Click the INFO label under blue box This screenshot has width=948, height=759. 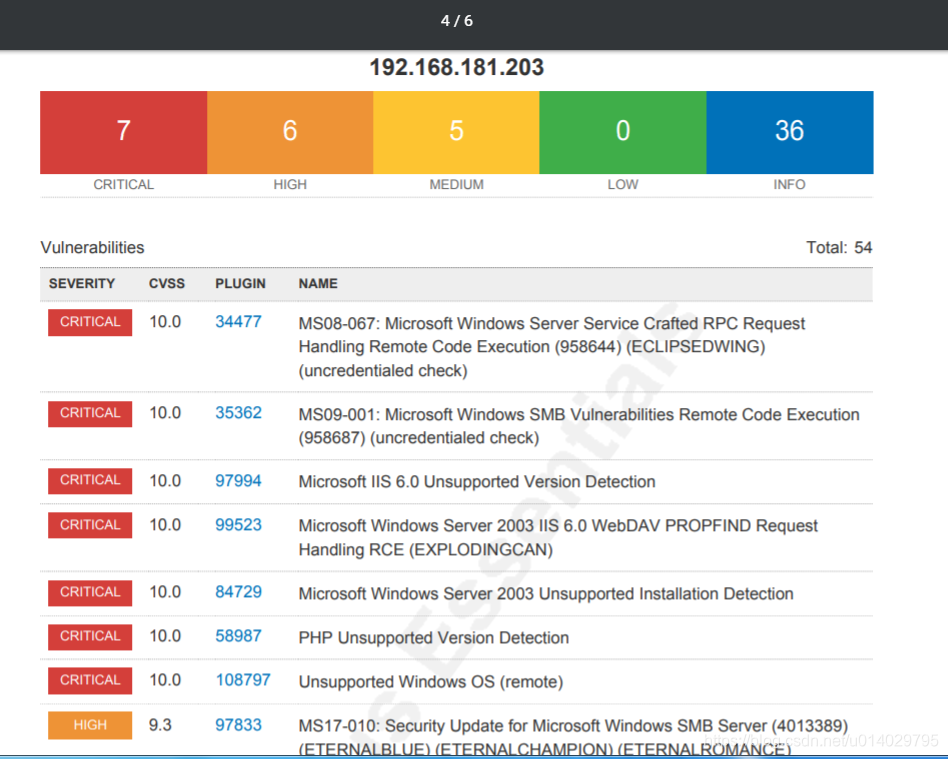click(x=790, y=184)
